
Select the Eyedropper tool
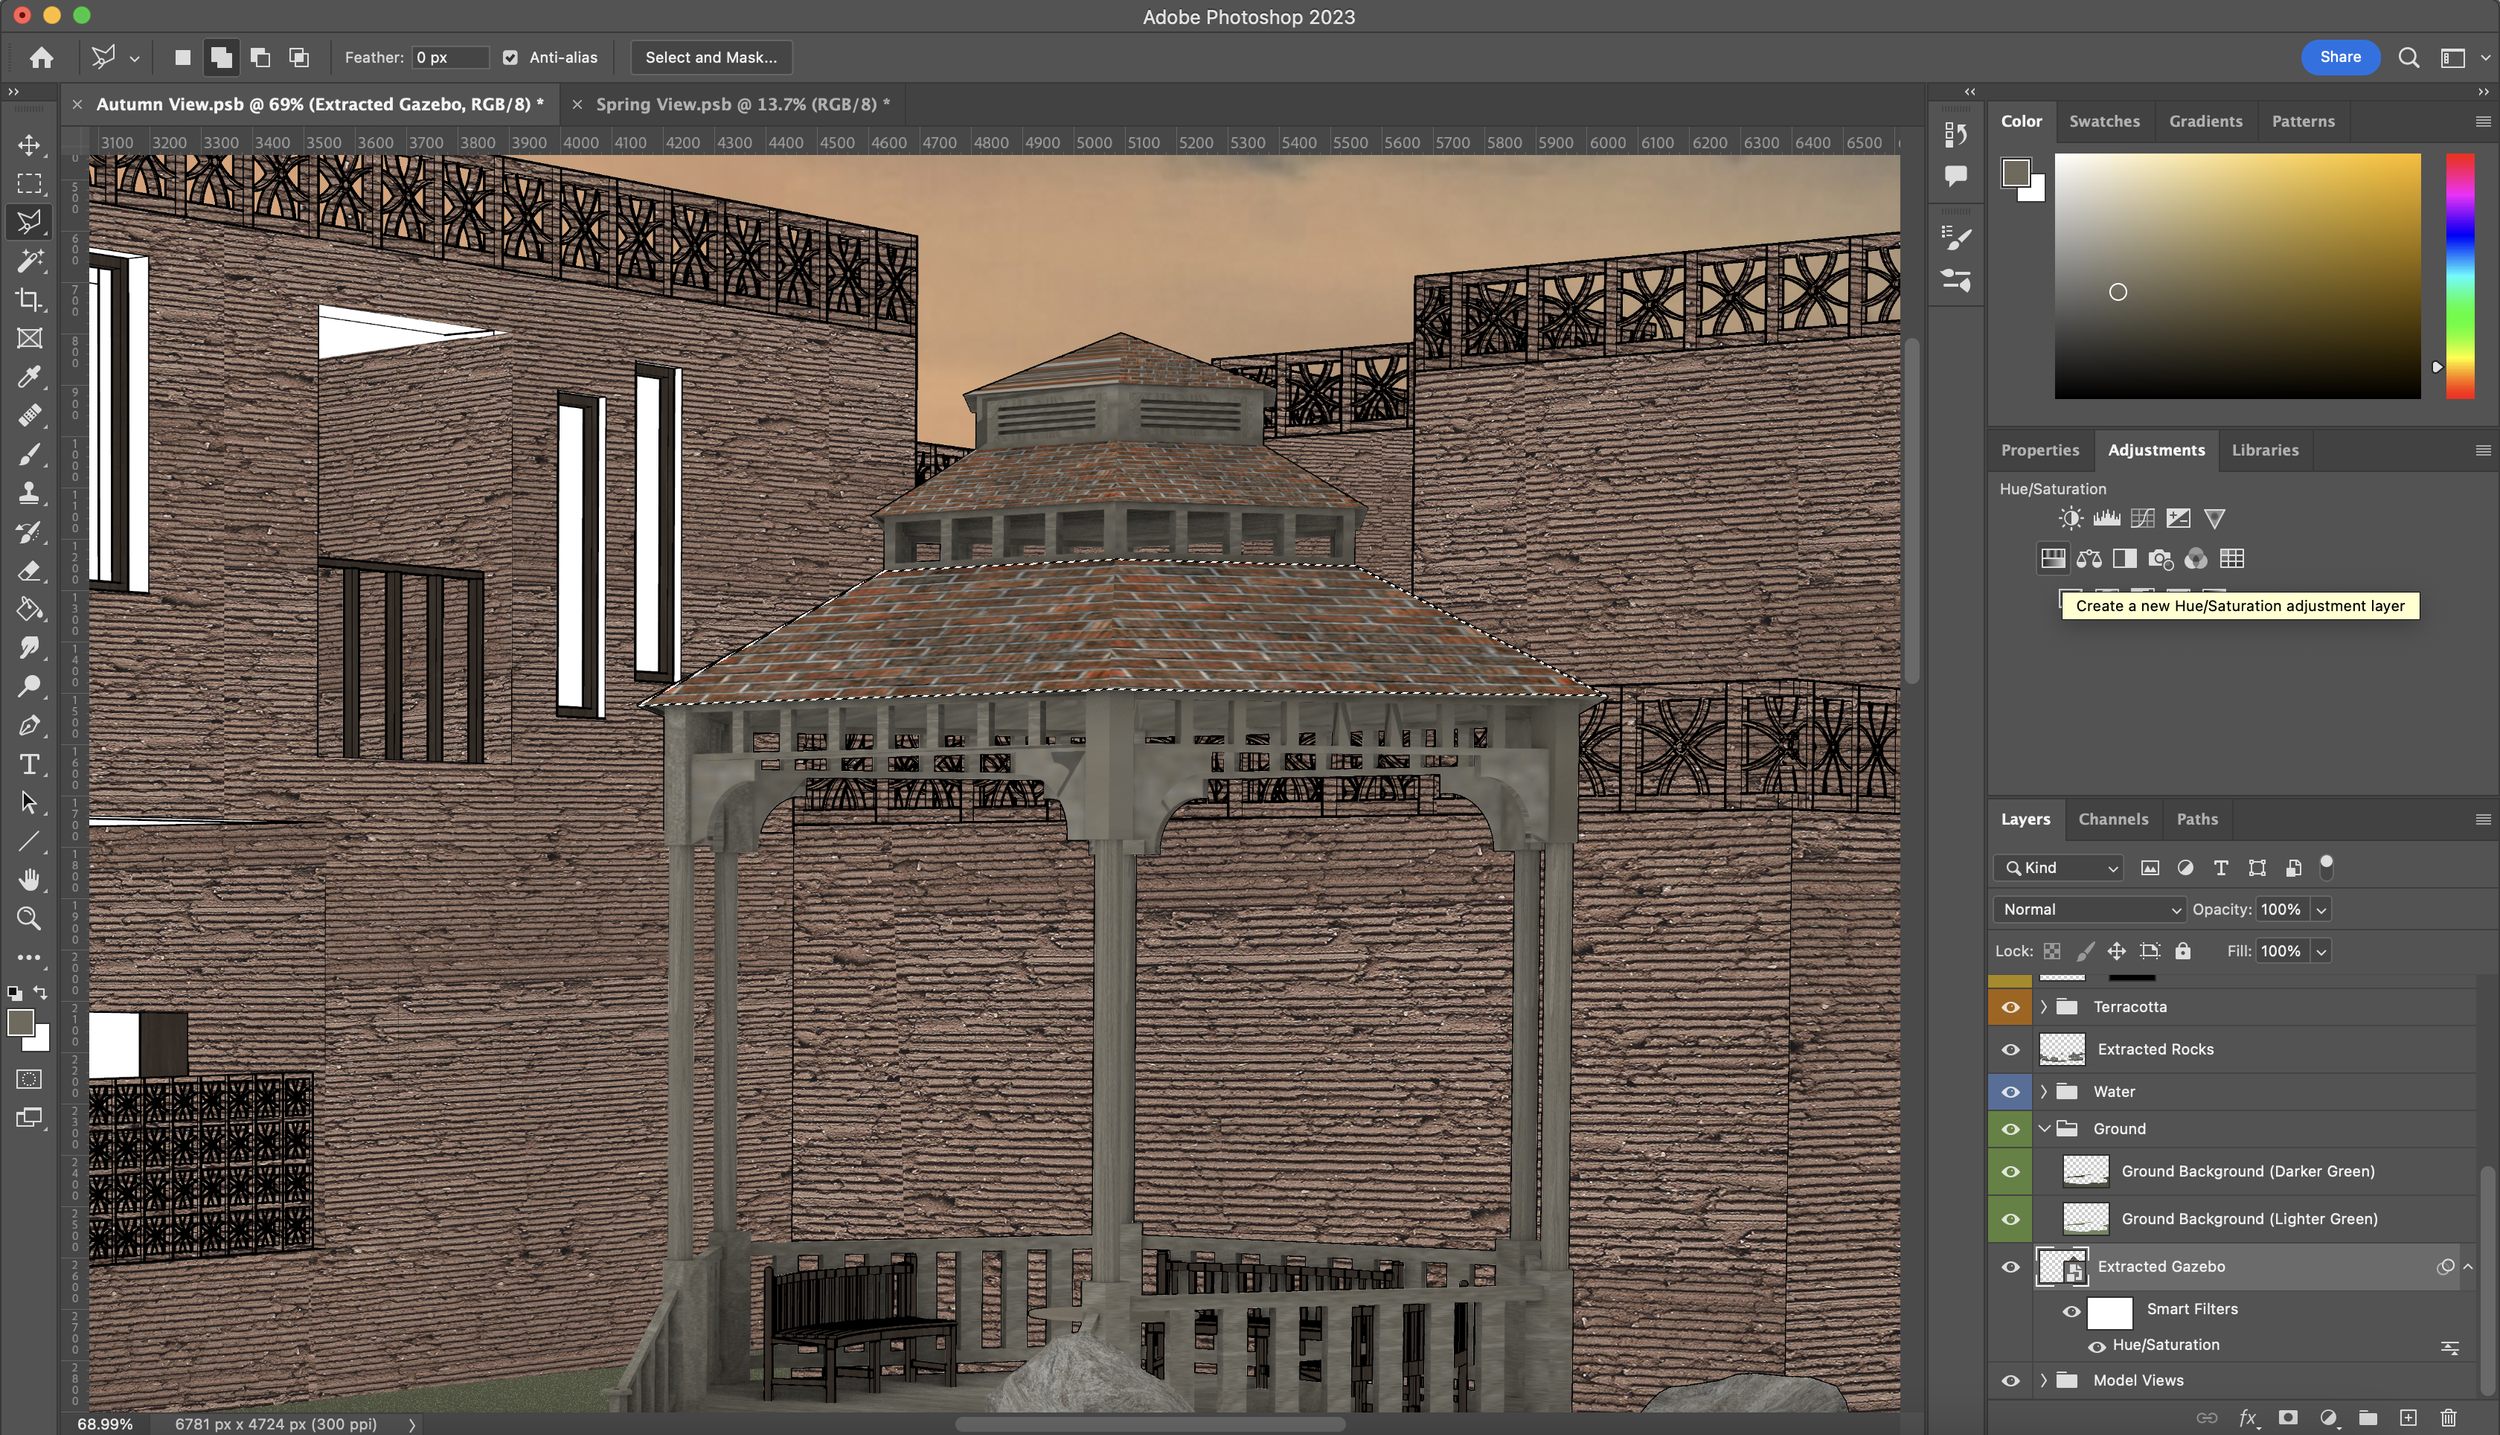(x=29, y=377)
